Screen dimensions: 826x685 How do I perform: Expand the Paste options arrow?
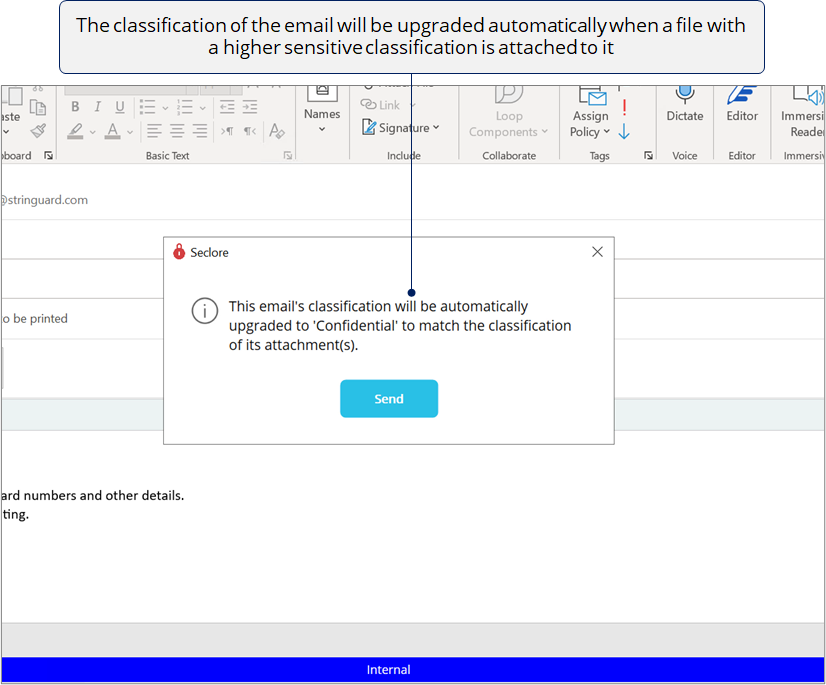click(6, 132)
